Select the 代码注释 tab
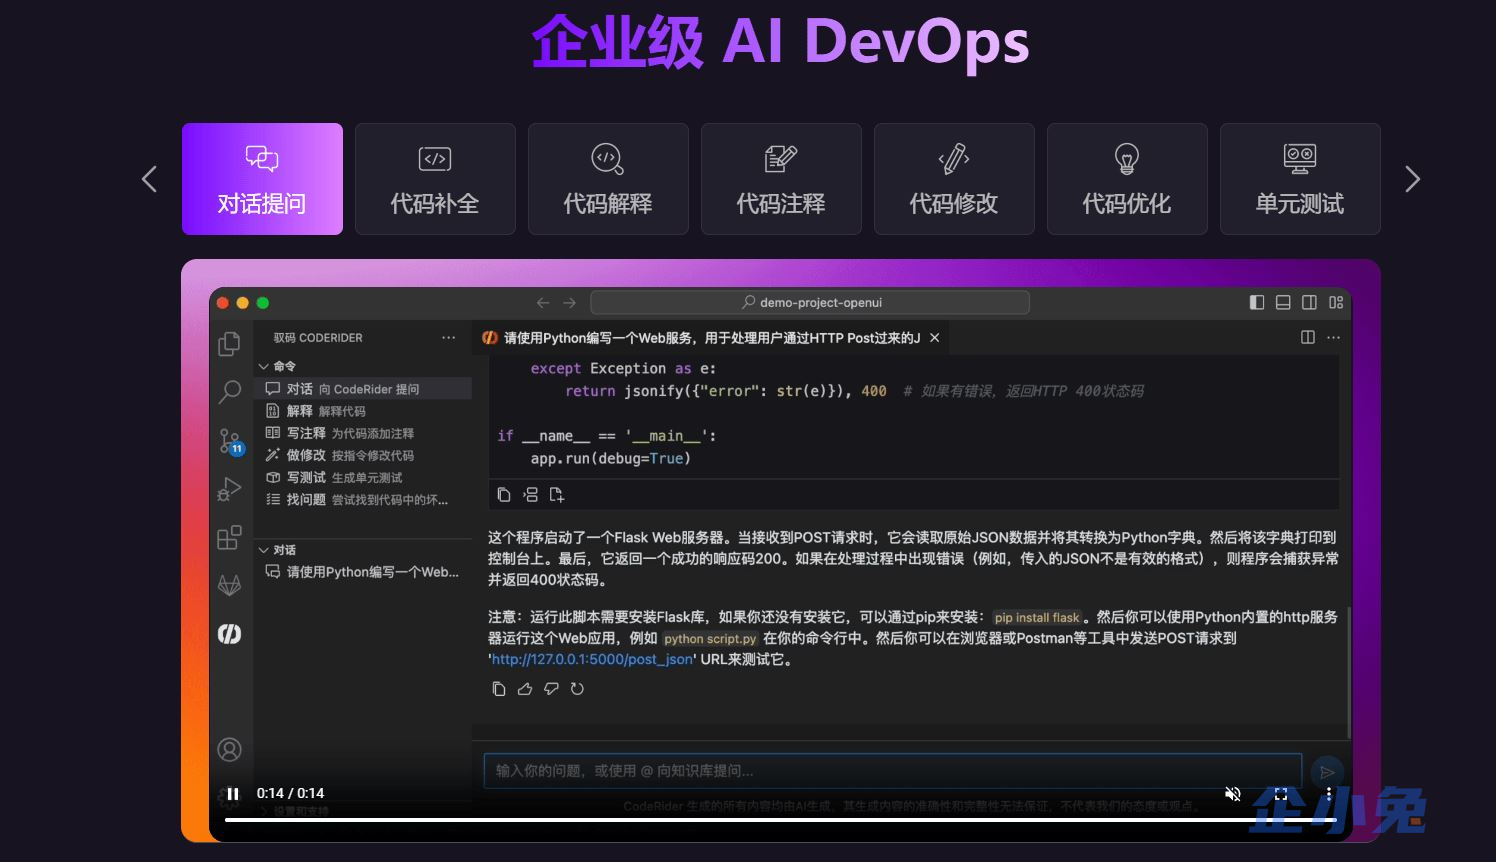 pos(781,179)
